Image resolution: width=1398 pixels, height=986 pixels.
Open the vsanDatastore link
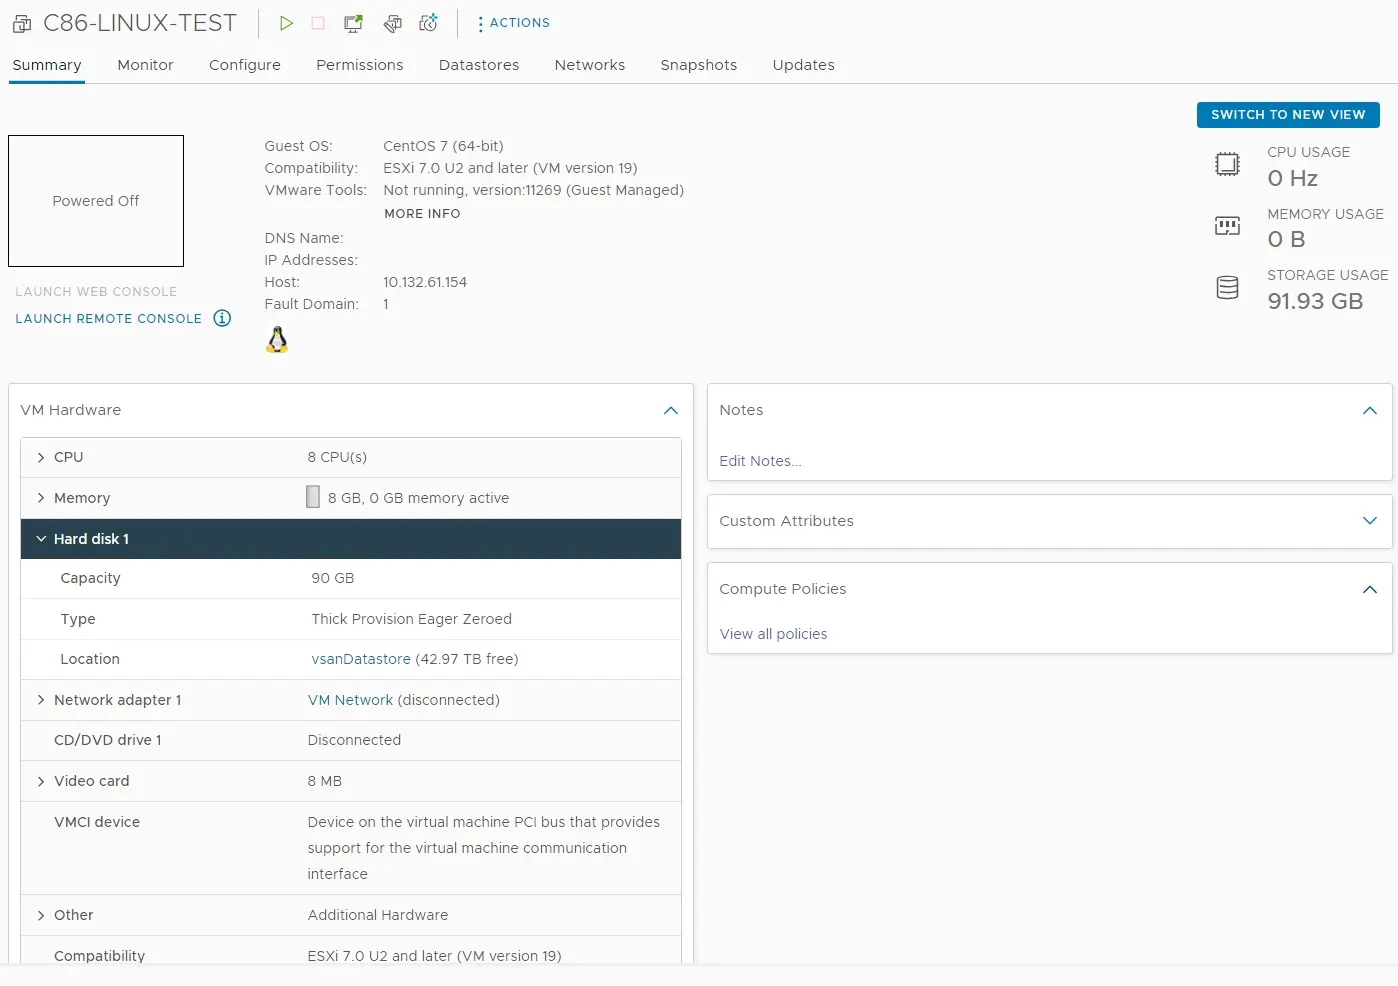[x=361, y=659]
